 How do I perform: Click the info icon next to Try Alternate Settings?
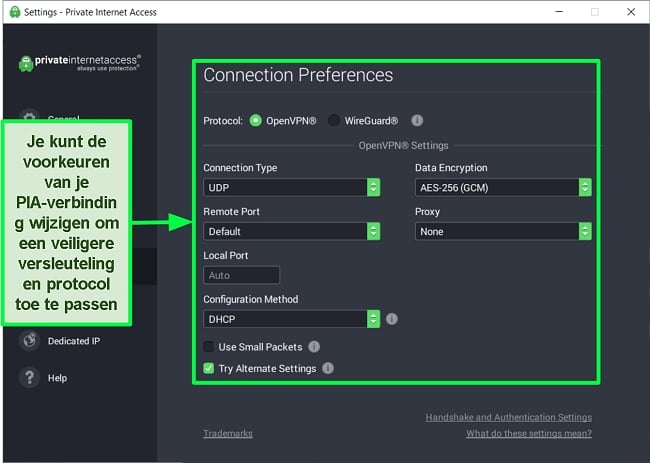328,368
